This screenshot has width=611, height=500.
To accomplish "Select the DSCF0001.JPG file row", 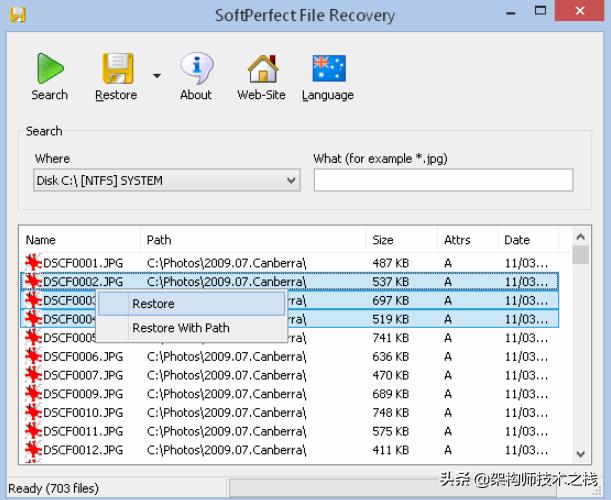I will (x=290, y=263).
